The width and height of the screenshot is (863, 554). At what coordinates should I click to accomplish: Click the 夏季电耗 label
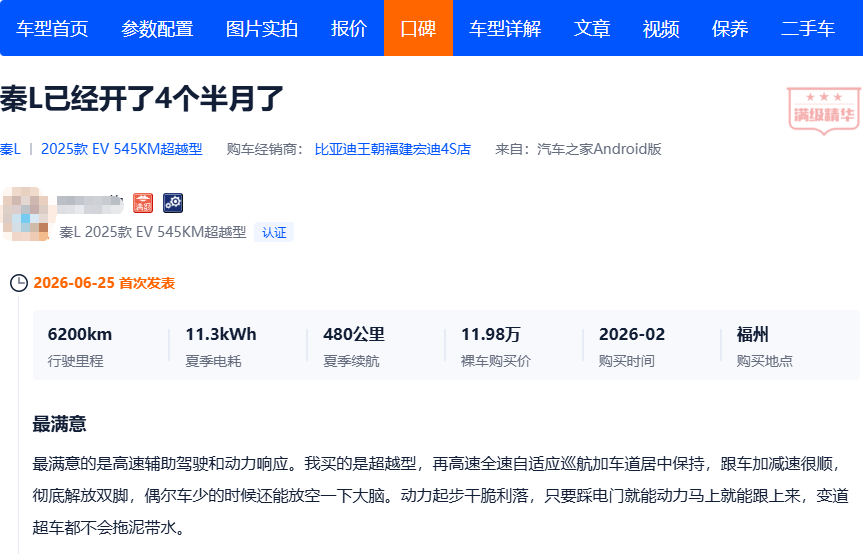pyautogui.click(x=213, y=361)
